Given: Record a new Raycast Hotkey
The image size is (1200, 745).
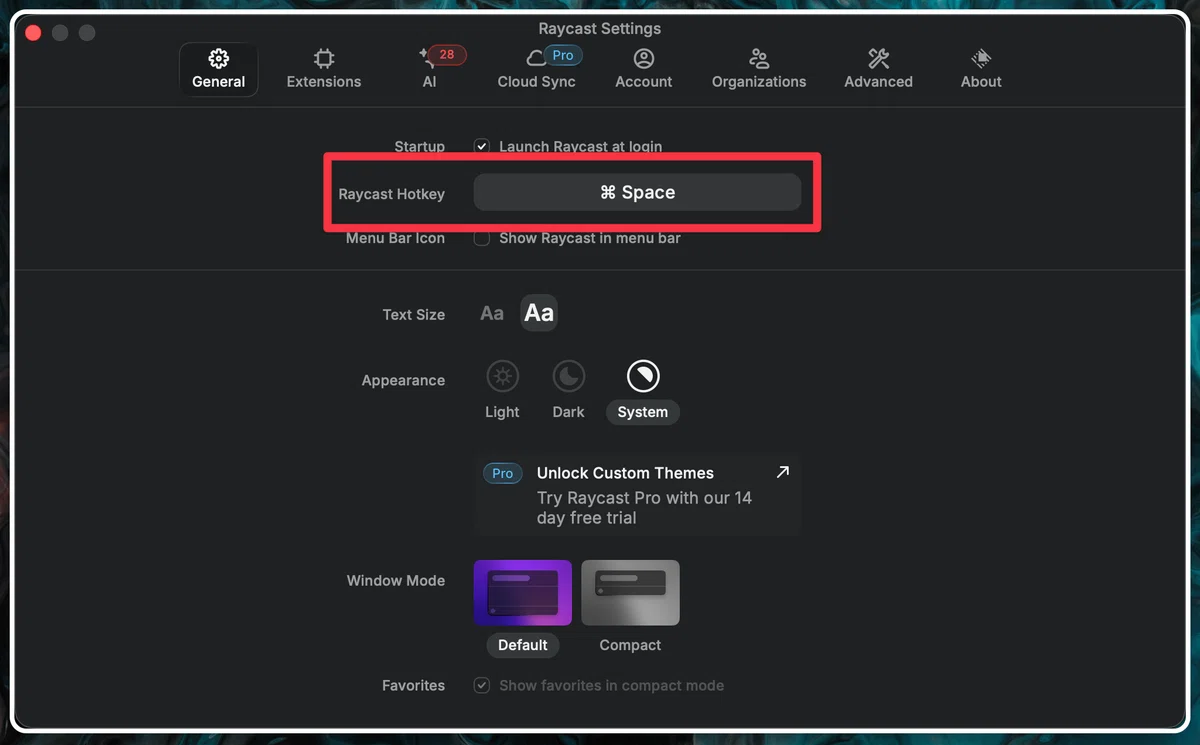Looking at the screenshot, I should coord(637,192).
